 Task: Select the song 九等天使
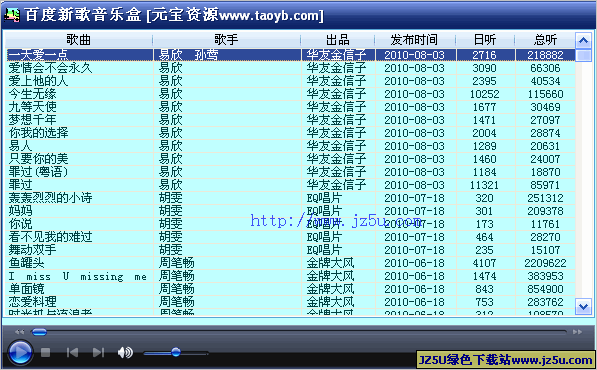32,107
